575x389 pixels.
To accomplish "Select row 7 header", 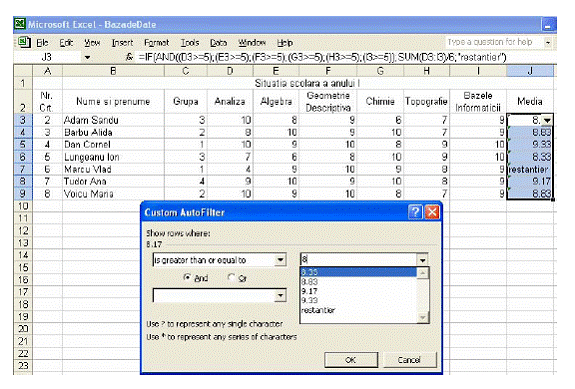I will 23,169.
